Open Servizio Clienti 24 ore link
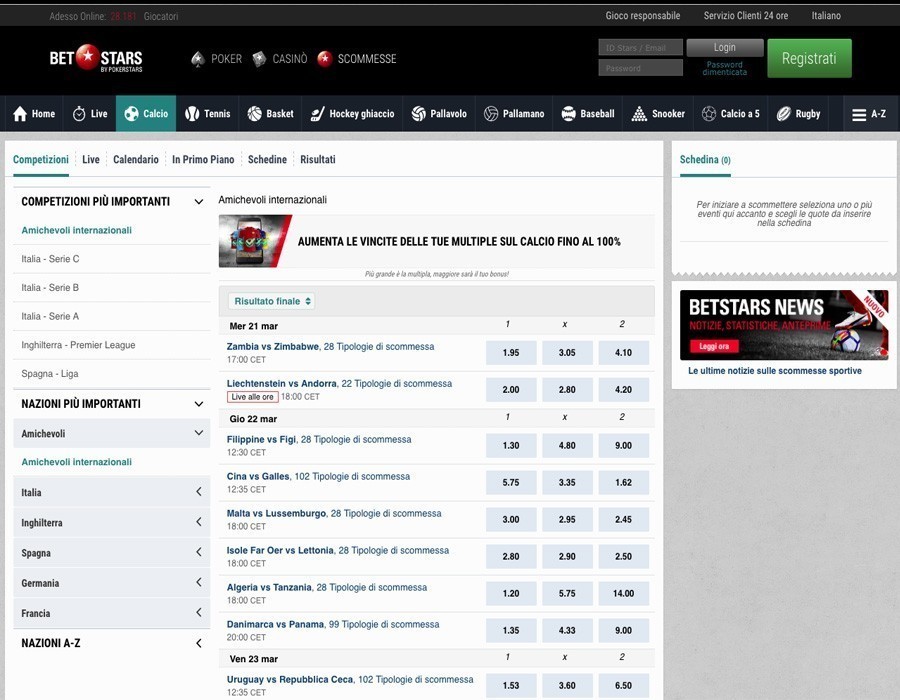The height and width of the screenshot is (700, 900). (x=746, y=15)
